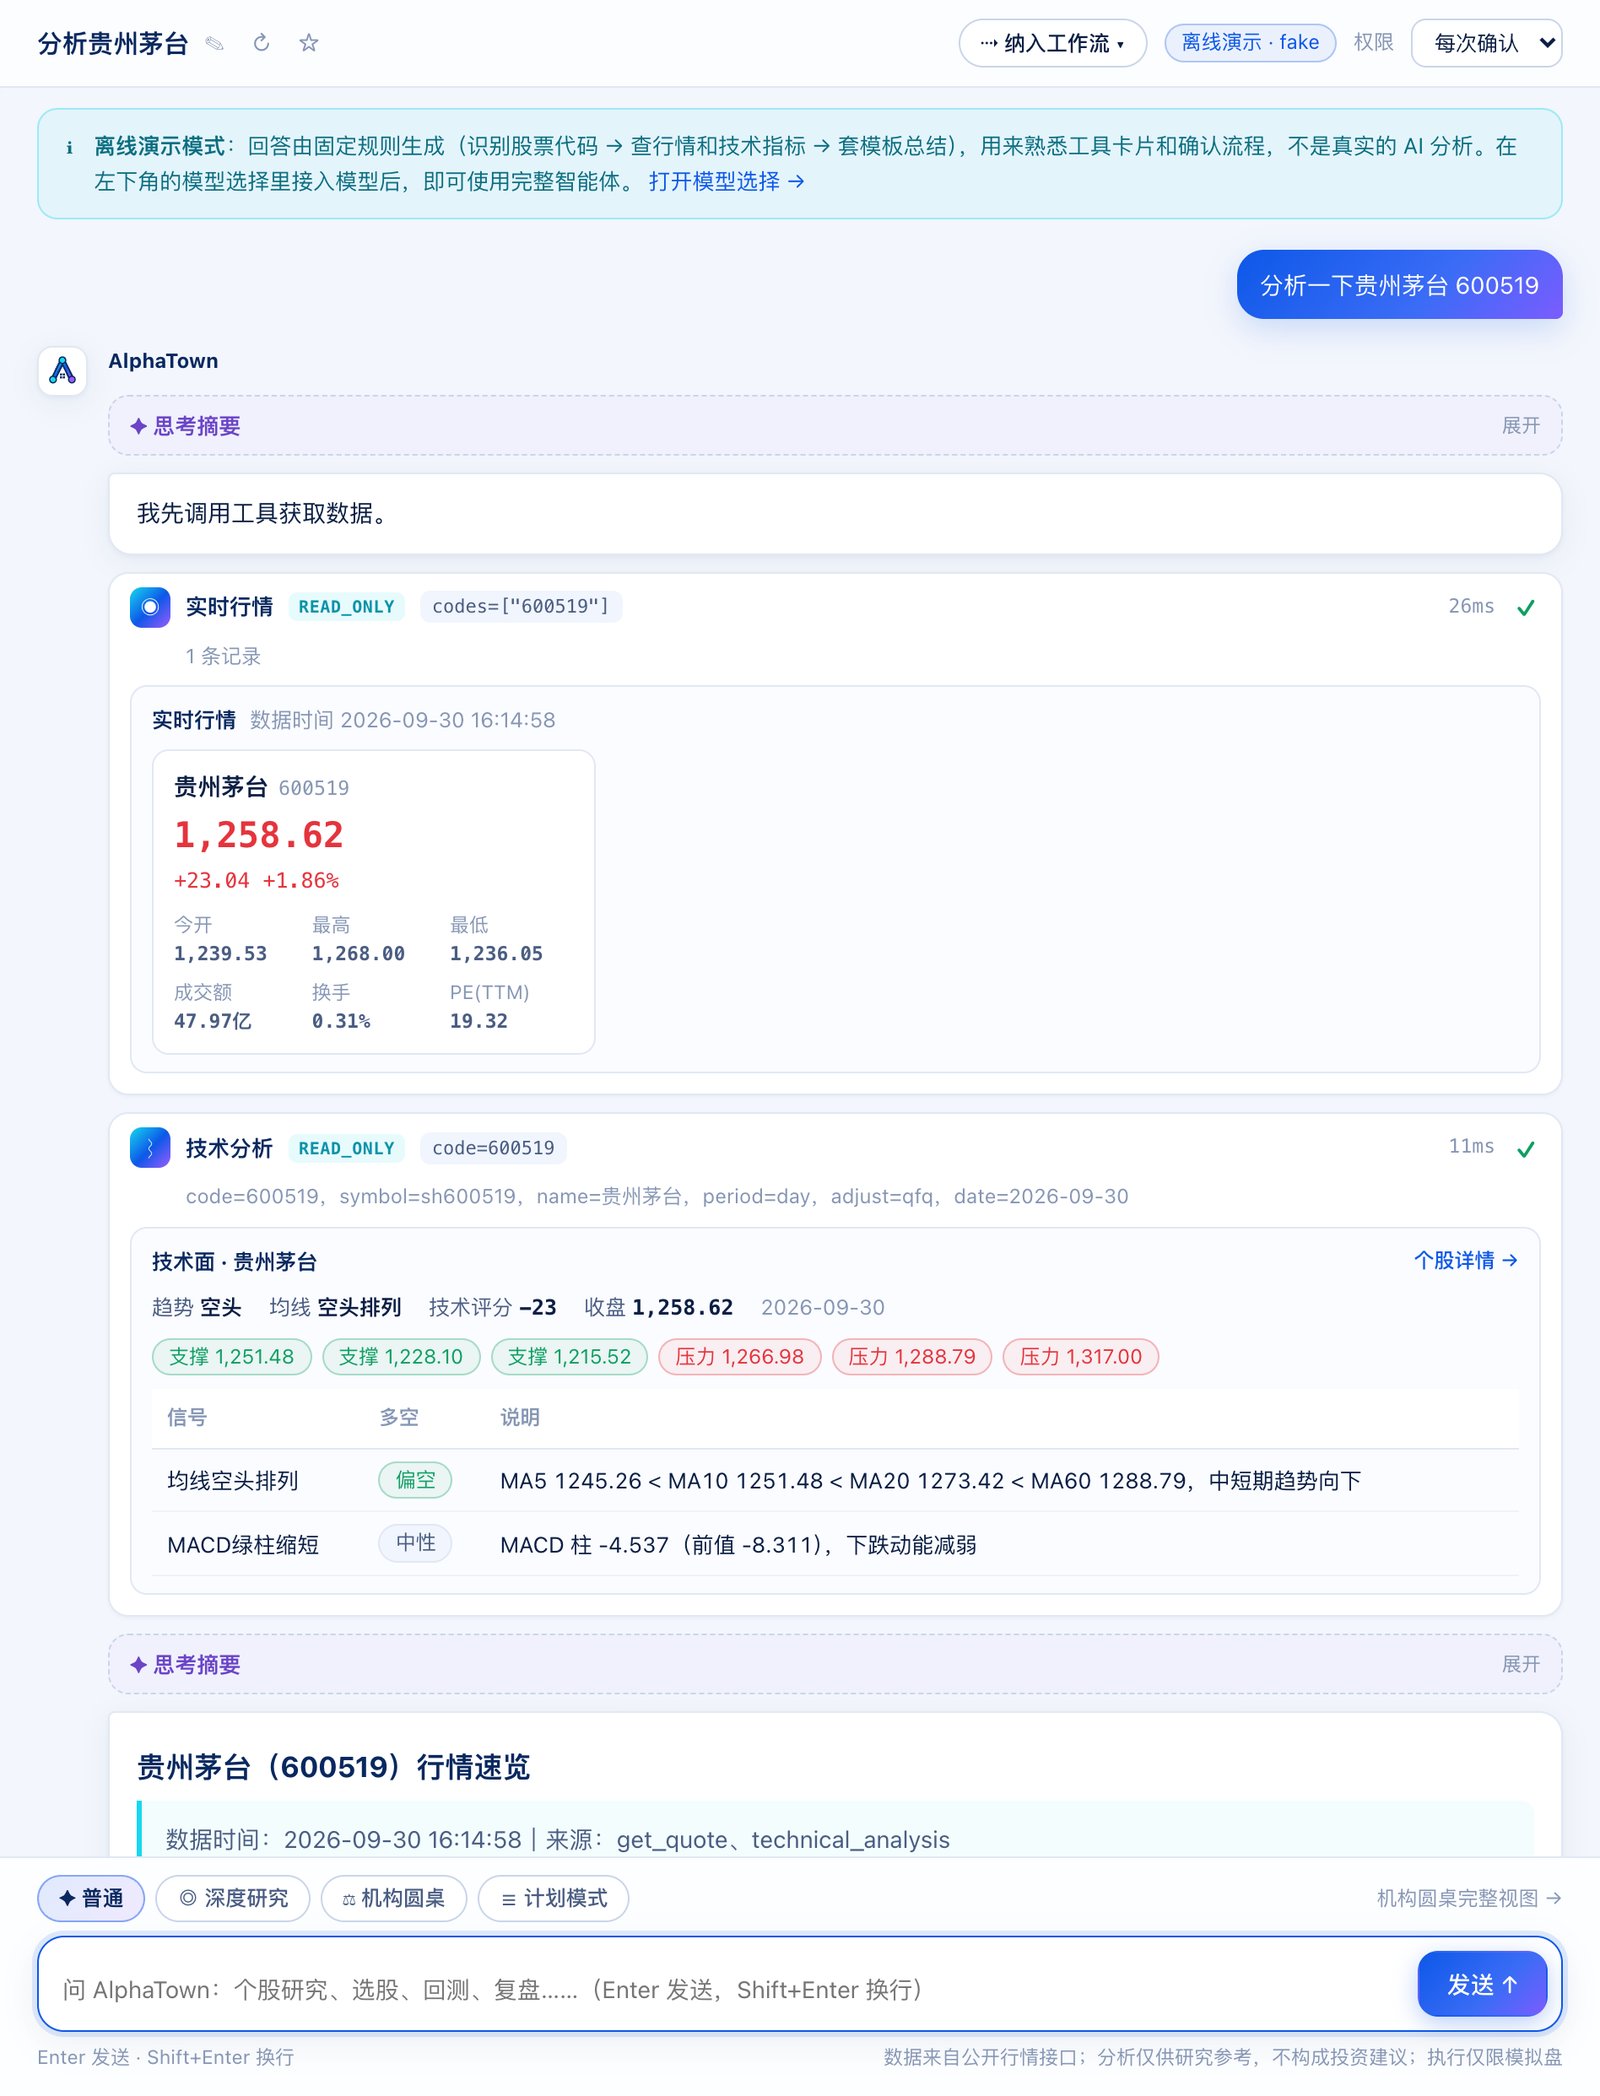Image resolution: width=1600 pixels, height=2096 pixels.
Task: Open the 每次确认 permission dropdown
Action: (x=1486, y=43)
